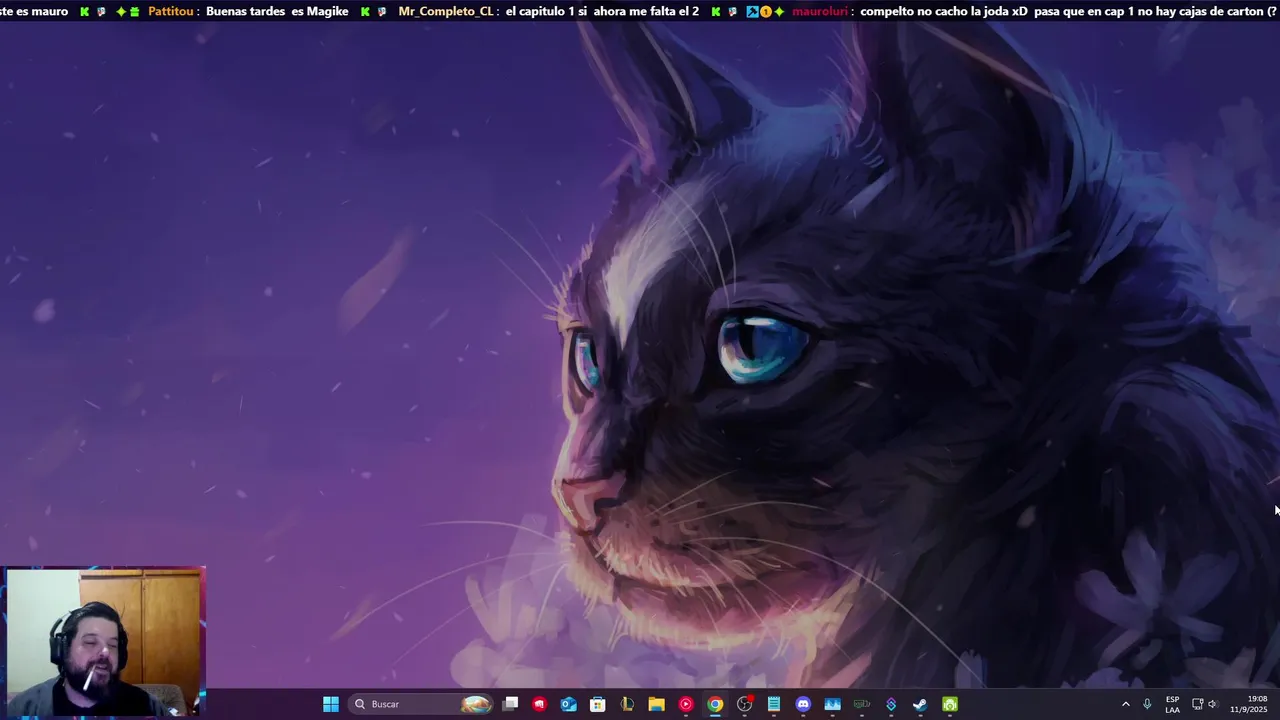Open the network status tray icon
The height and width of the screenshot is (720, 1280).
(x=1197, y=704)
